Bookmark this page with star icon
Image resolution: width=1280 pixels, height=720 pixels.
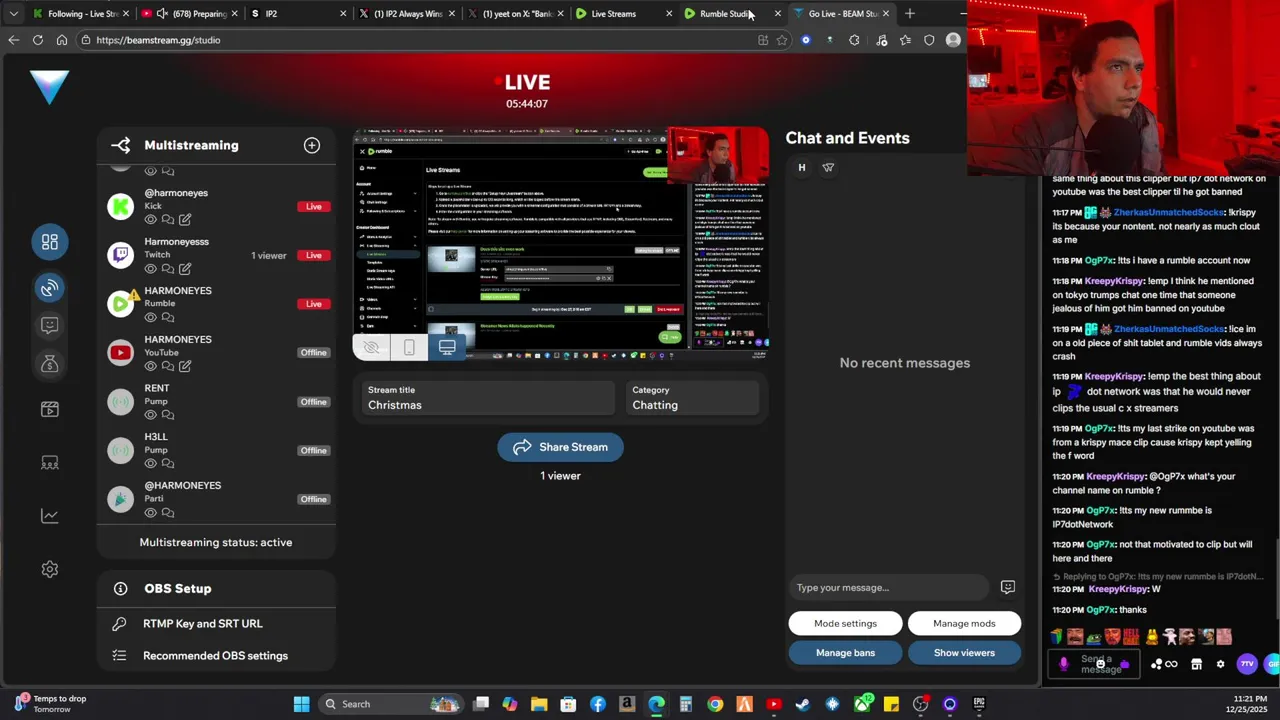coord(782,40)
